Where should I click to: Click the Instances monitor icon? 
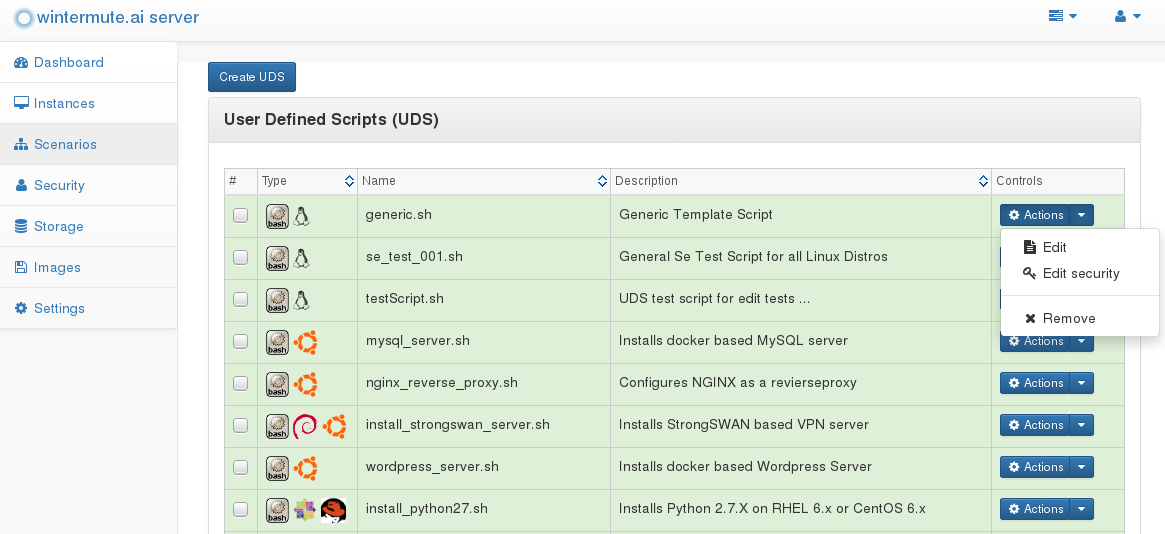click(x=21, y=103)
